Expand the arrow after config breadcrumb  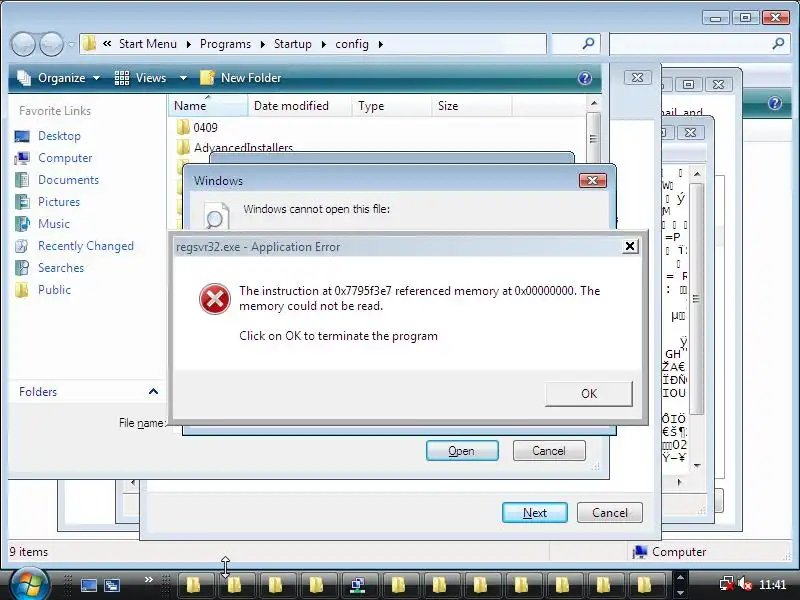(381, 44)
